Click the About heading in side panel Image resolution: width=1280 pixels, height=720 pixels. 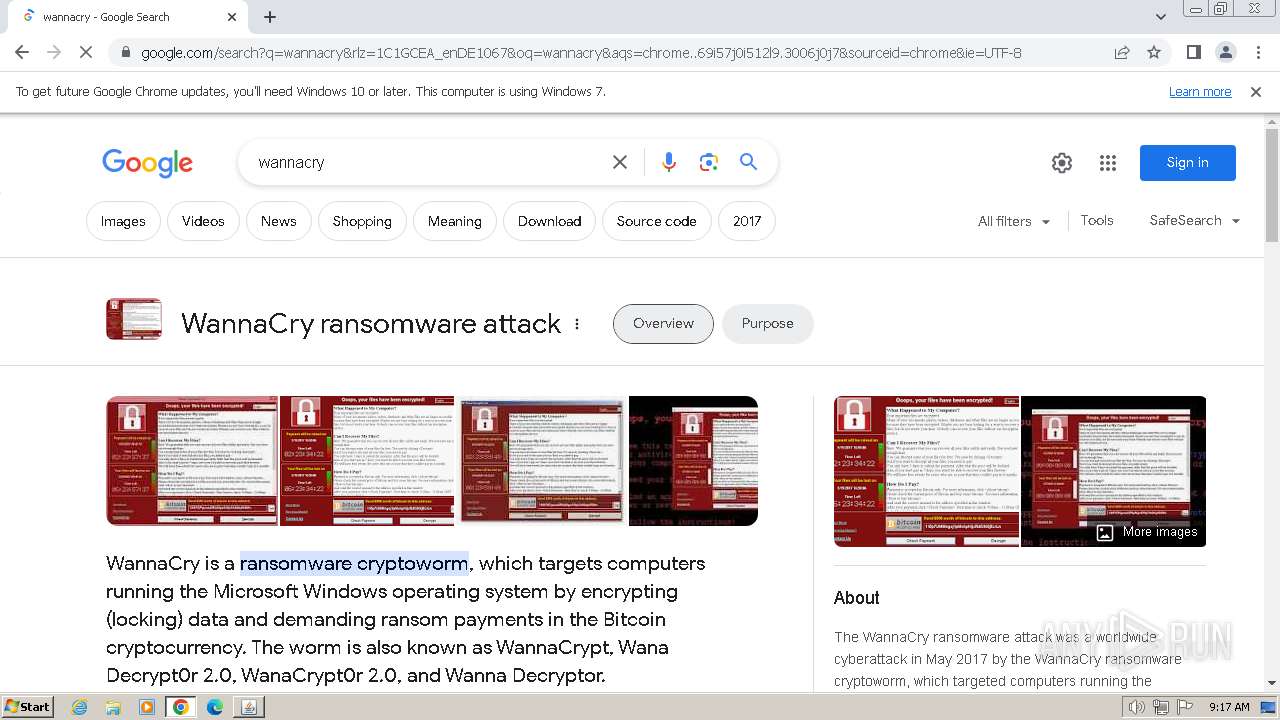point(857,598)
